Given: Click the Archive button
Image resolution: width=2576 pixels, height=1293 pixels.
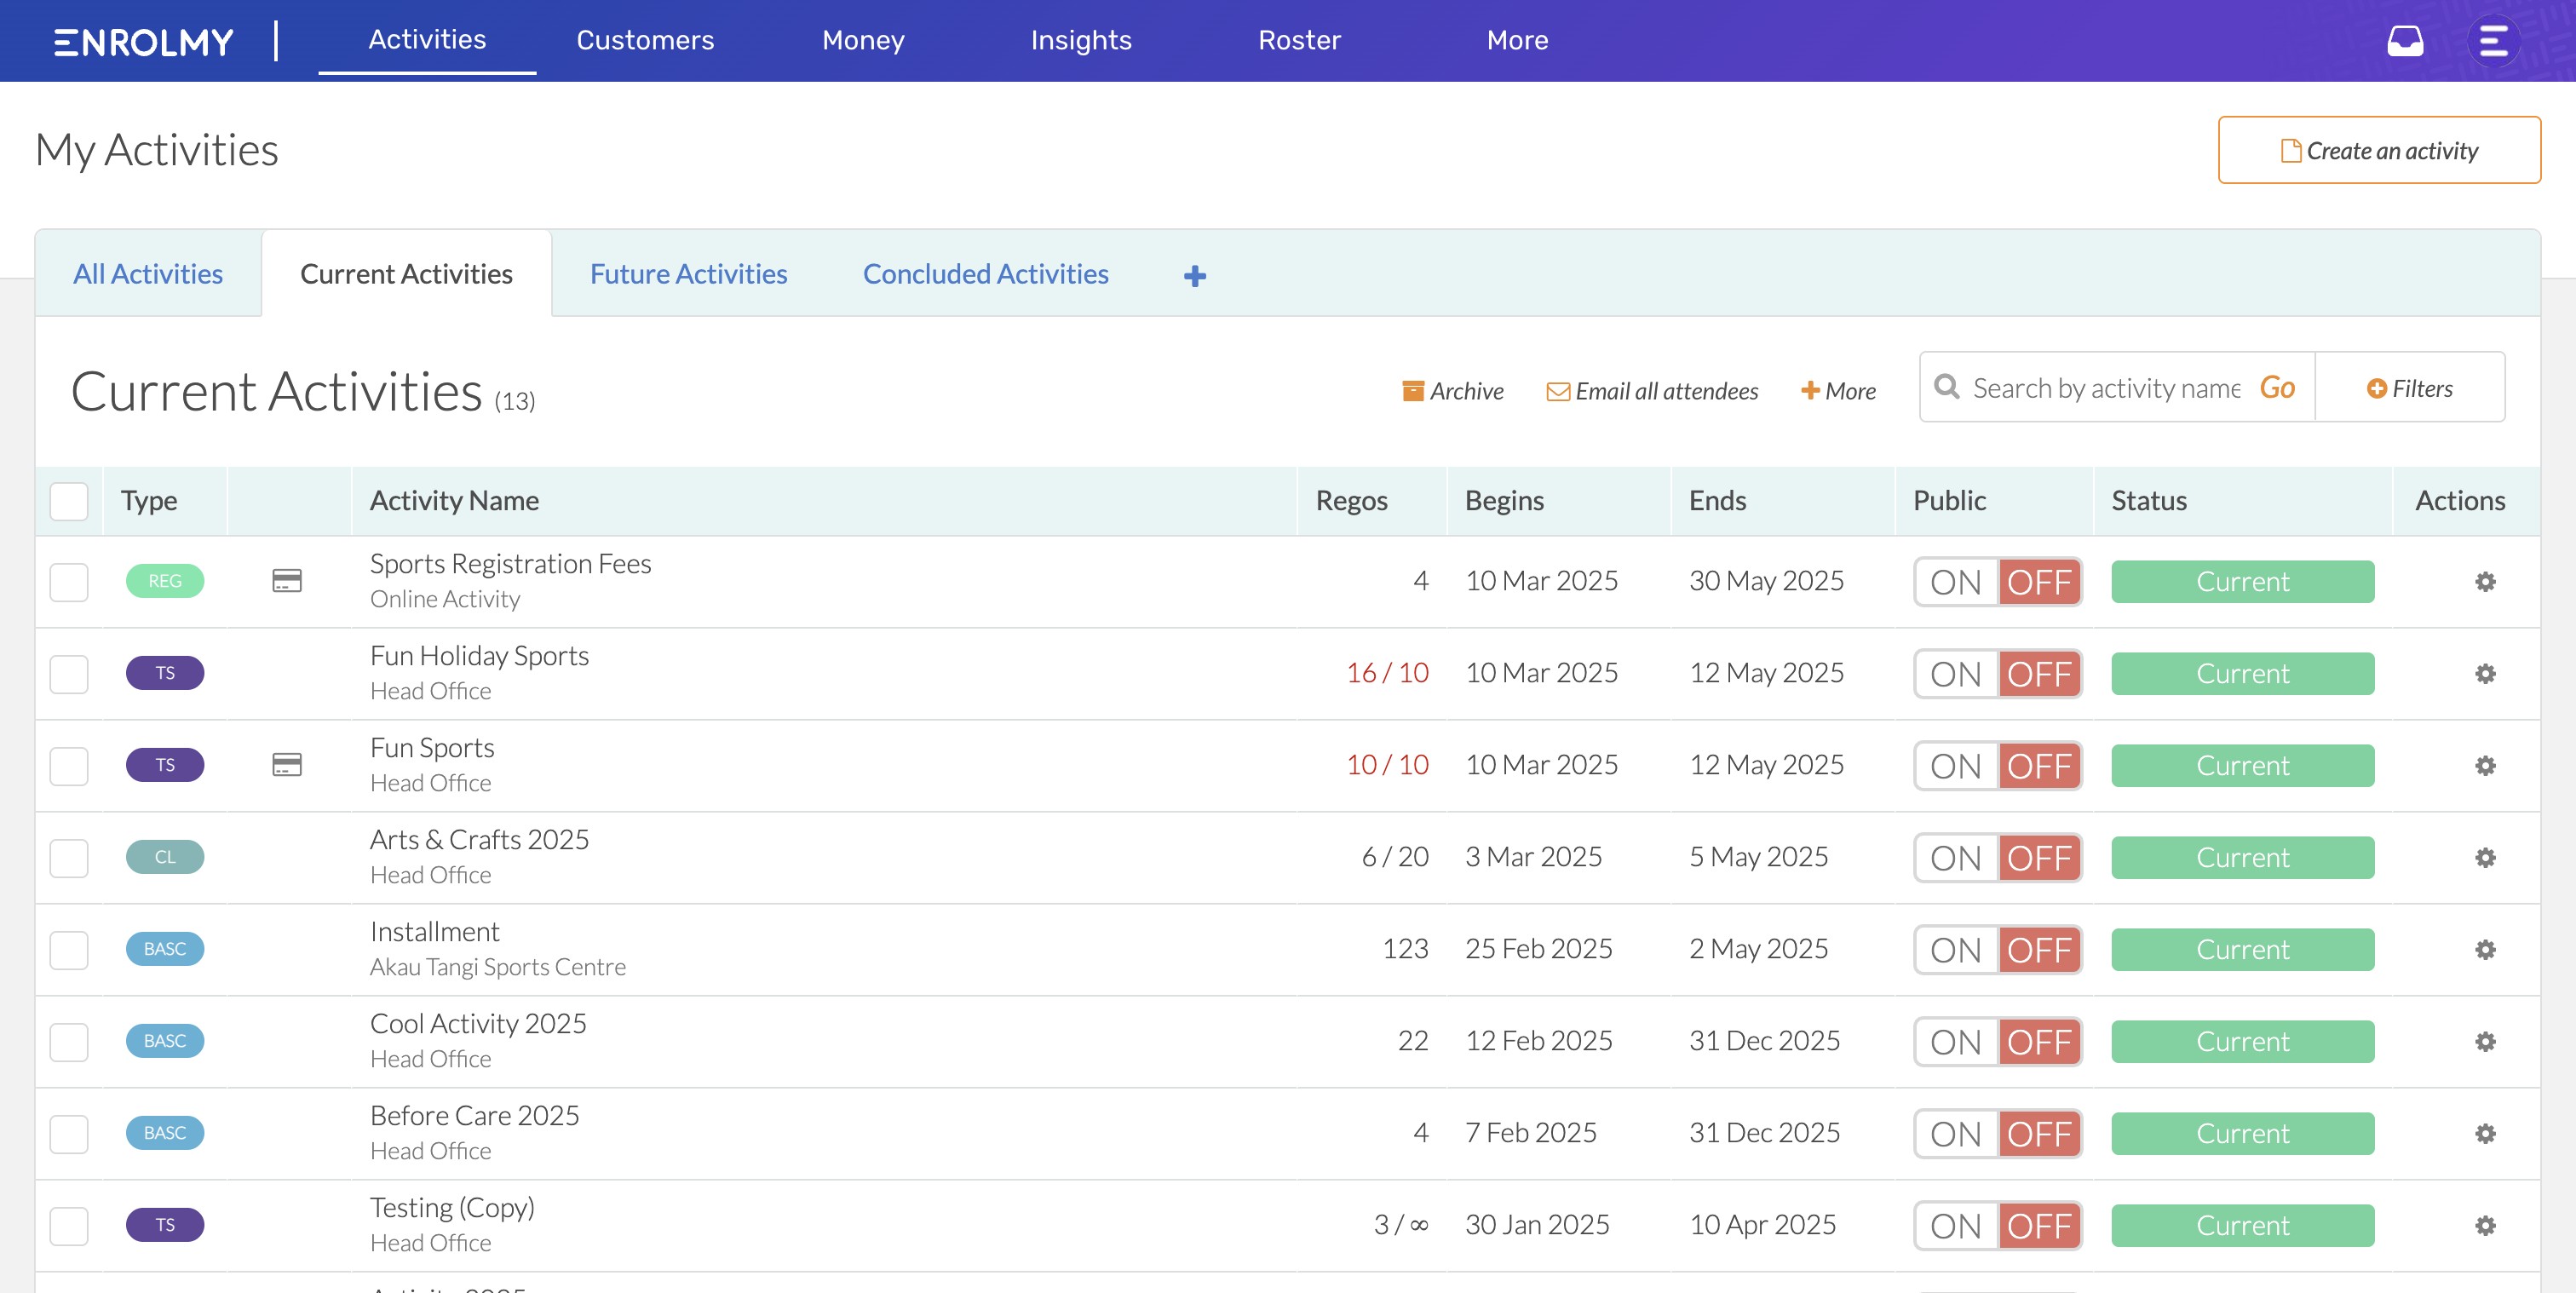Looking at the screenshot, I should pos(1452,391).
